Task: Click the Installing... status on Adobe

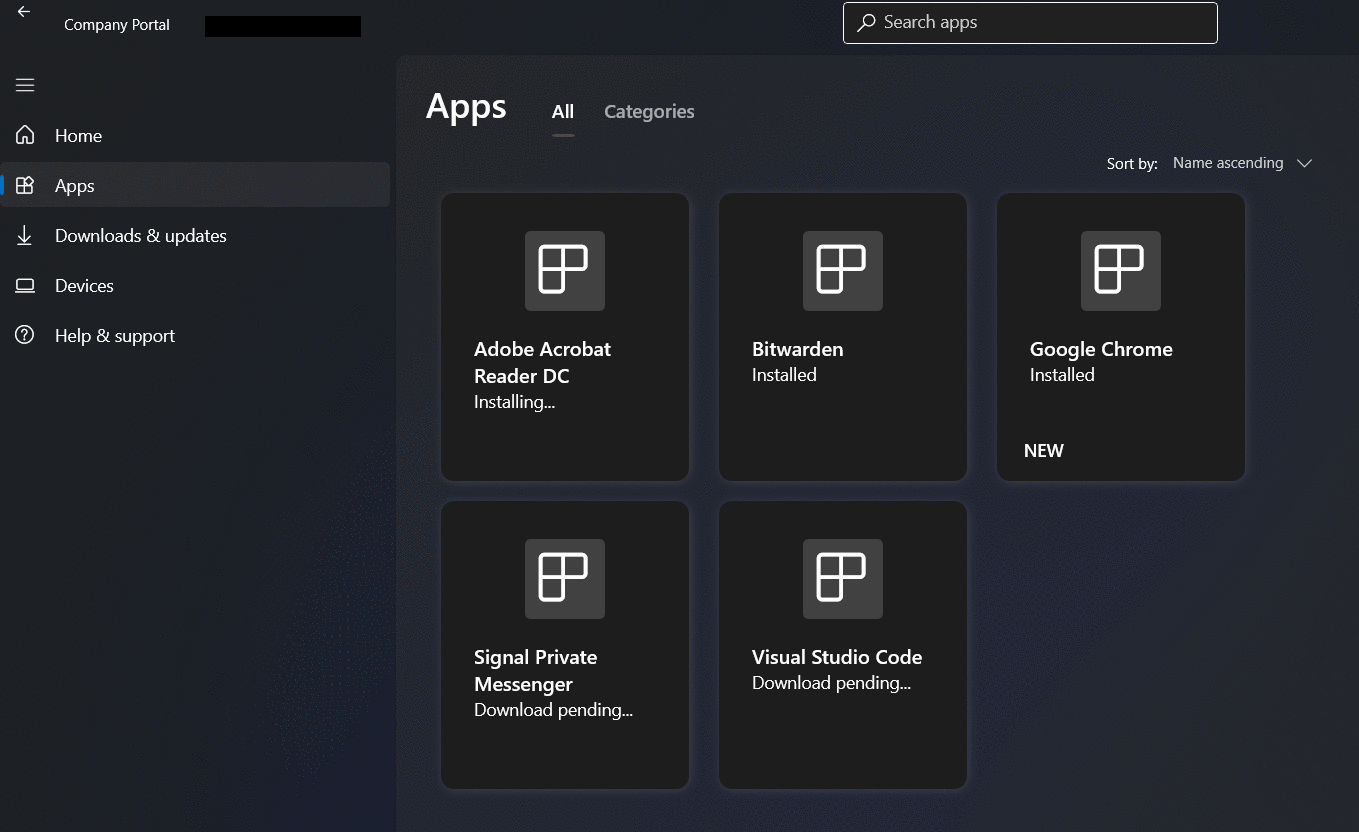Action: click(514, 402)
